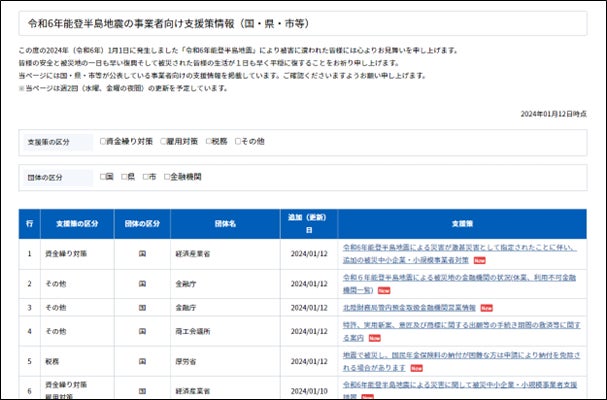This screenshot has width=607, height=400.
Task: Check the 県 organization checkbox
Action: coord(124,177)
